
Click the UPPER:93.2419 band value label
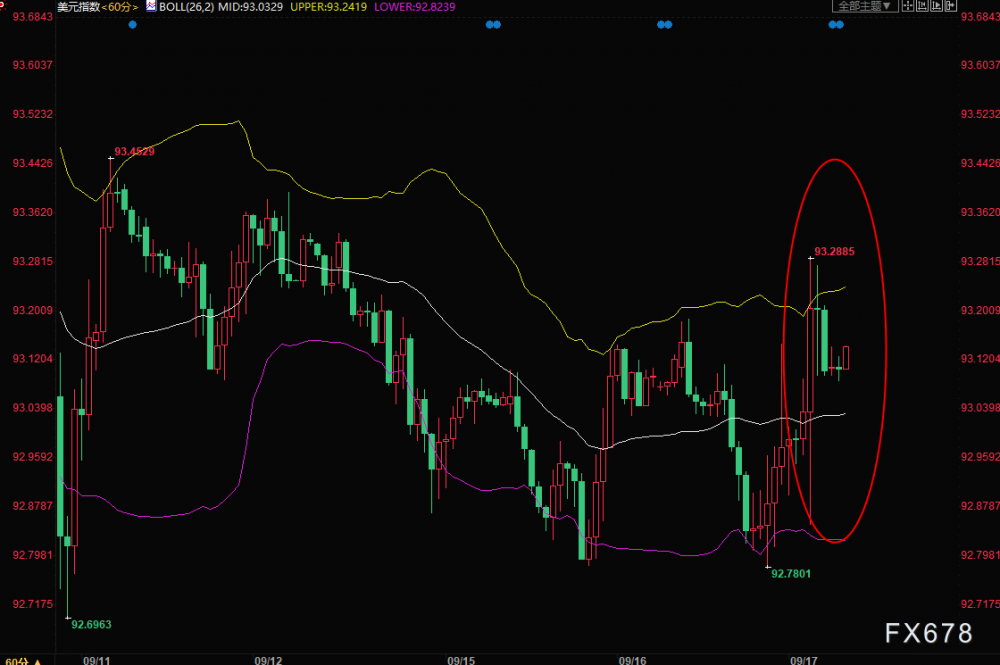pos(328,7)
